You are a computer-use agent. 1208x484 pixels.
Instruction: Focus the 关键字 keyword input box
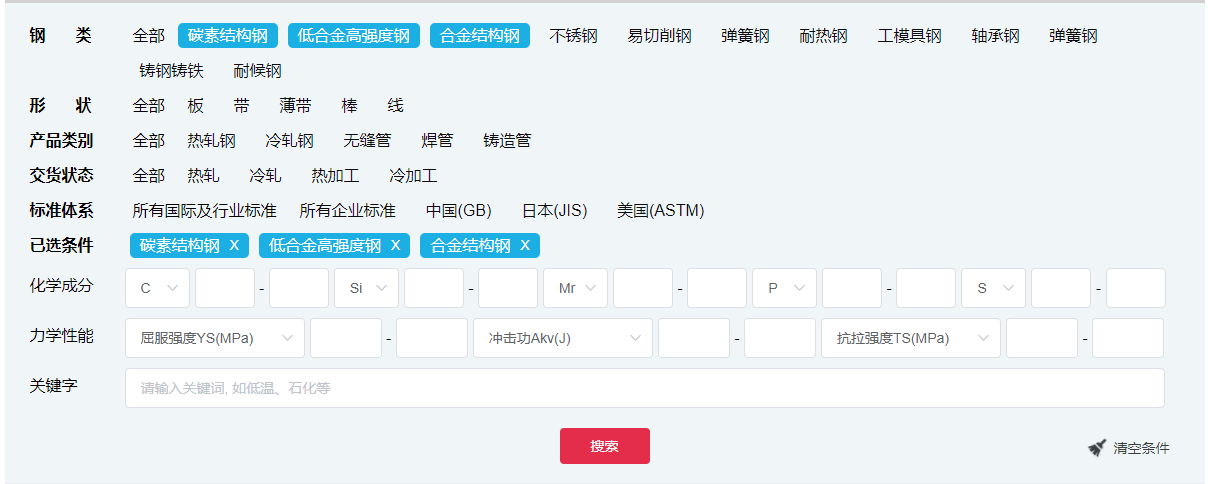645,388
